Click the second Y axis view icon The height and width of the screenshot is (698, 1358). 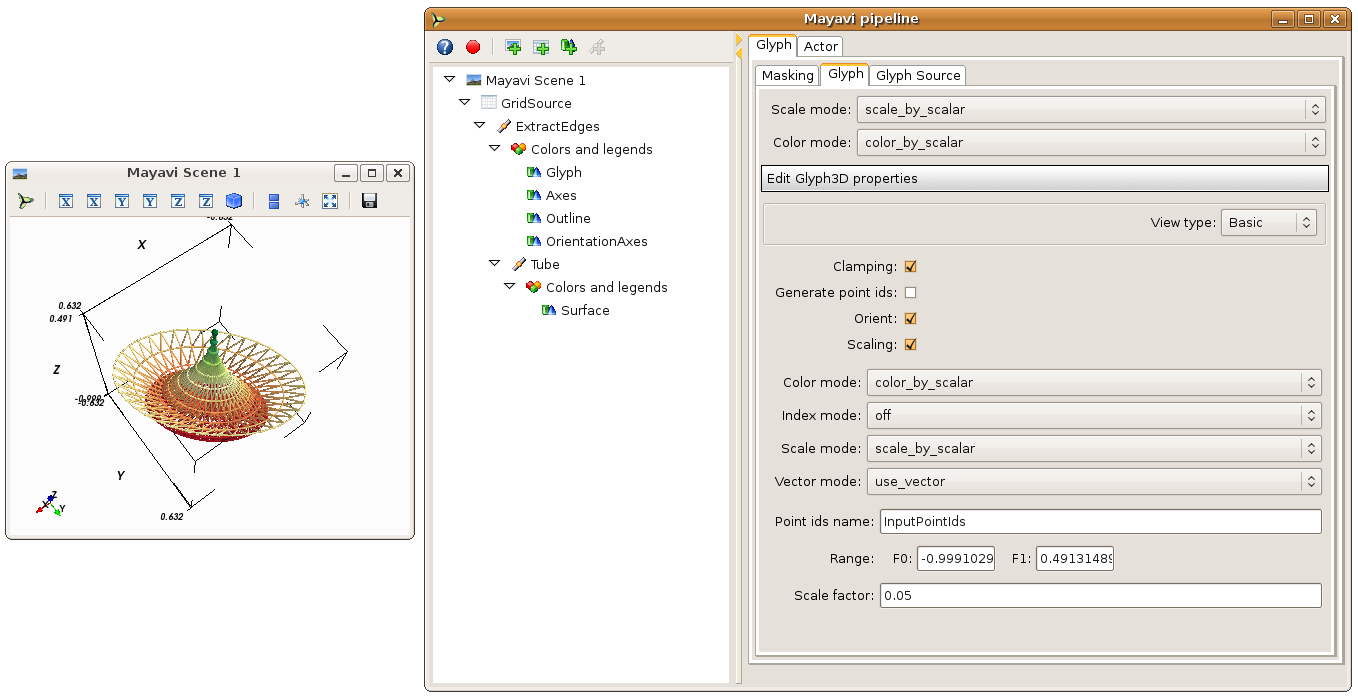coord(150,201)
